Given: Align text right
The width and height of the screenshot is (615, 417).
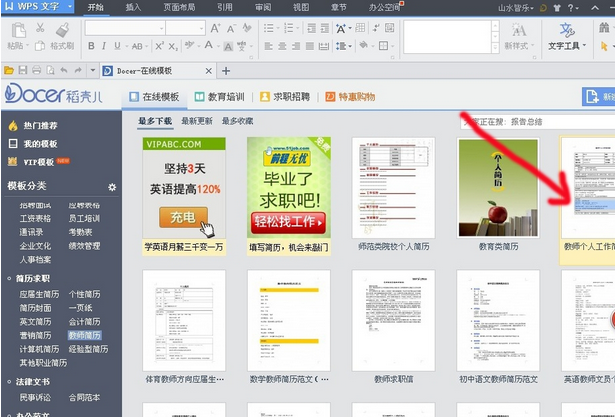Looking at the screenshot, I should click(296, 46).
